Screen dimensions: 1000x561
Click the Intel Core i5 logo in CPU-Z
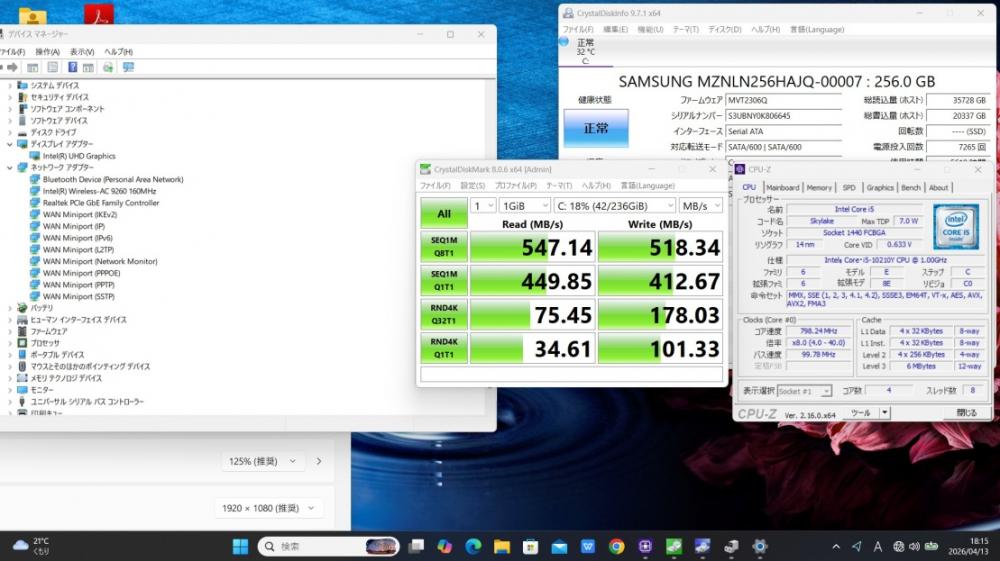[x=955, y=226]
